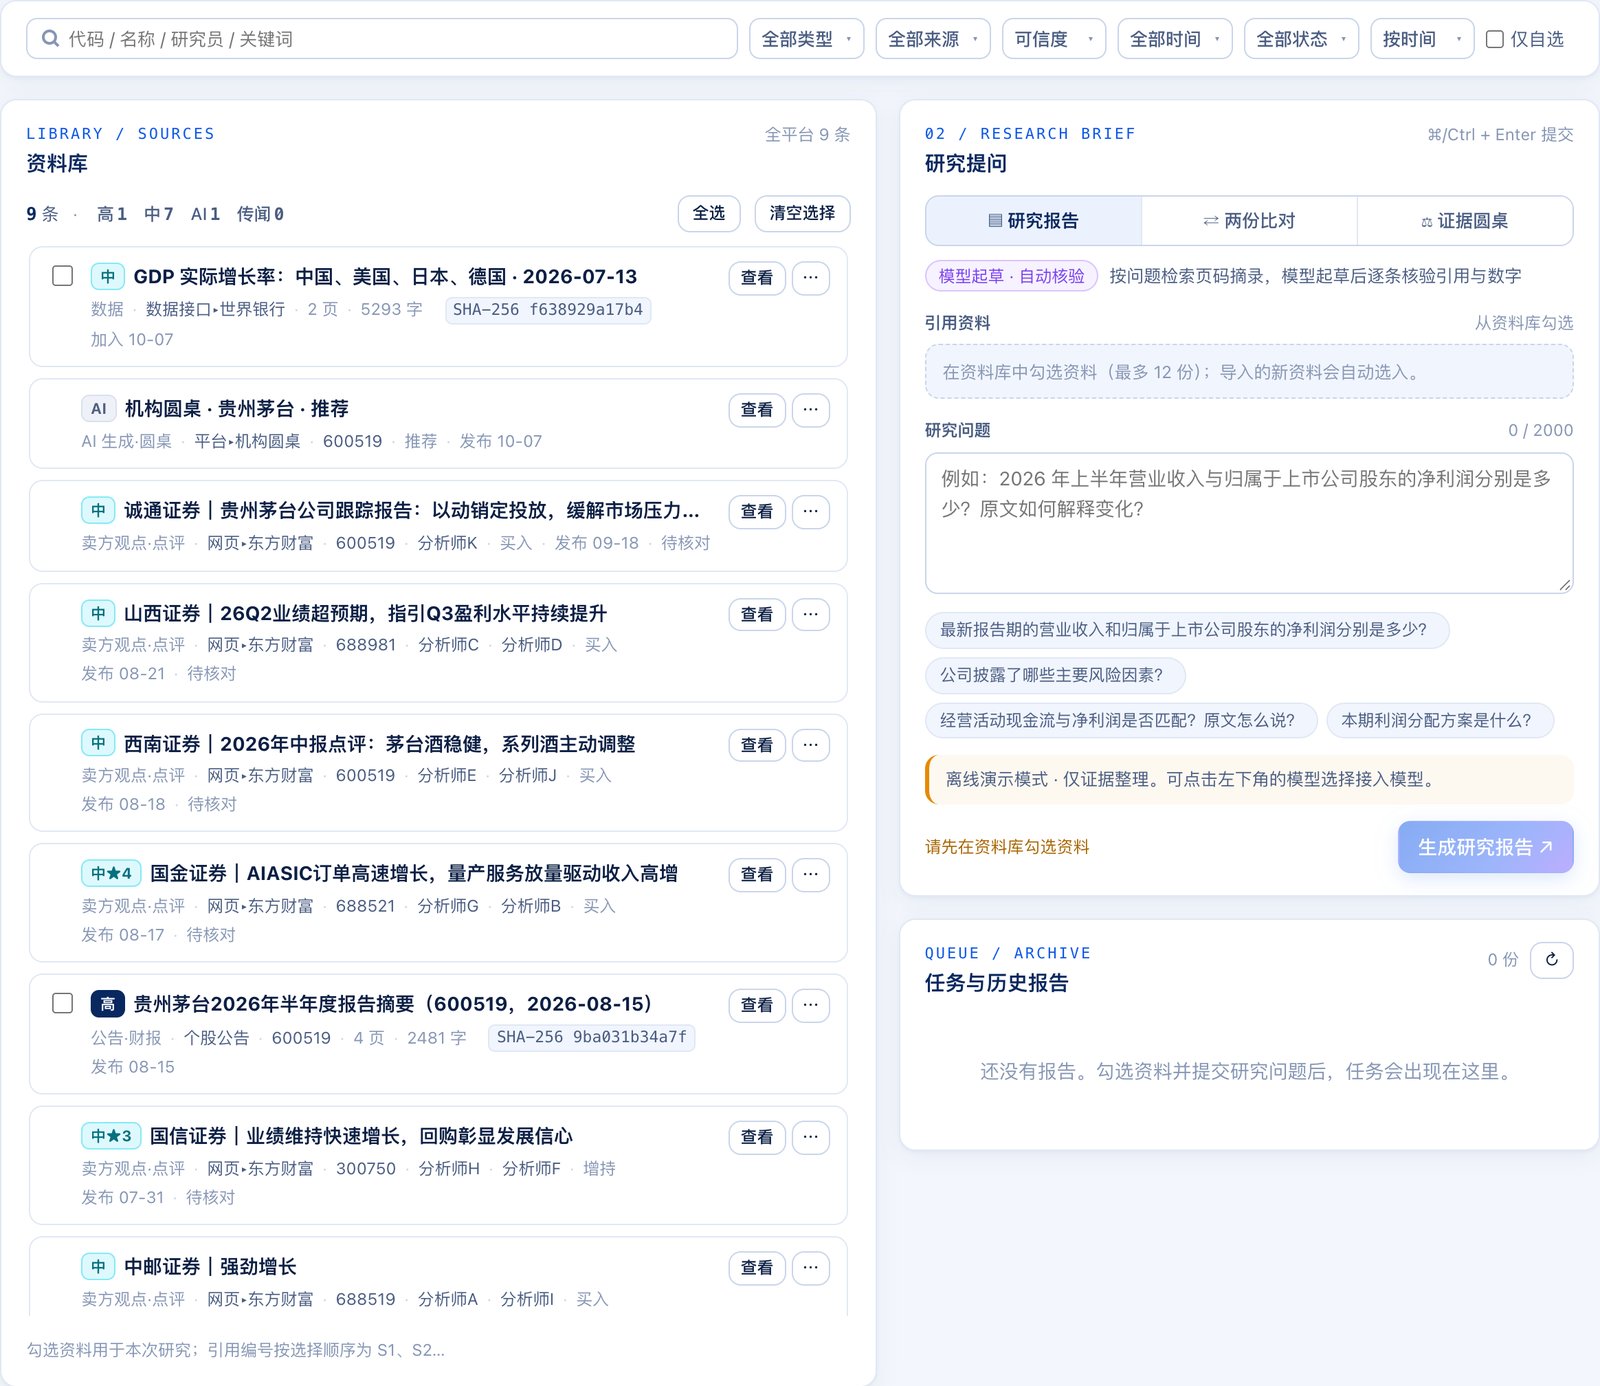The image size is (1600, 1386).
Task: Focus the 代码/名称/研究员 search field
Action: (x=381, y=39)
